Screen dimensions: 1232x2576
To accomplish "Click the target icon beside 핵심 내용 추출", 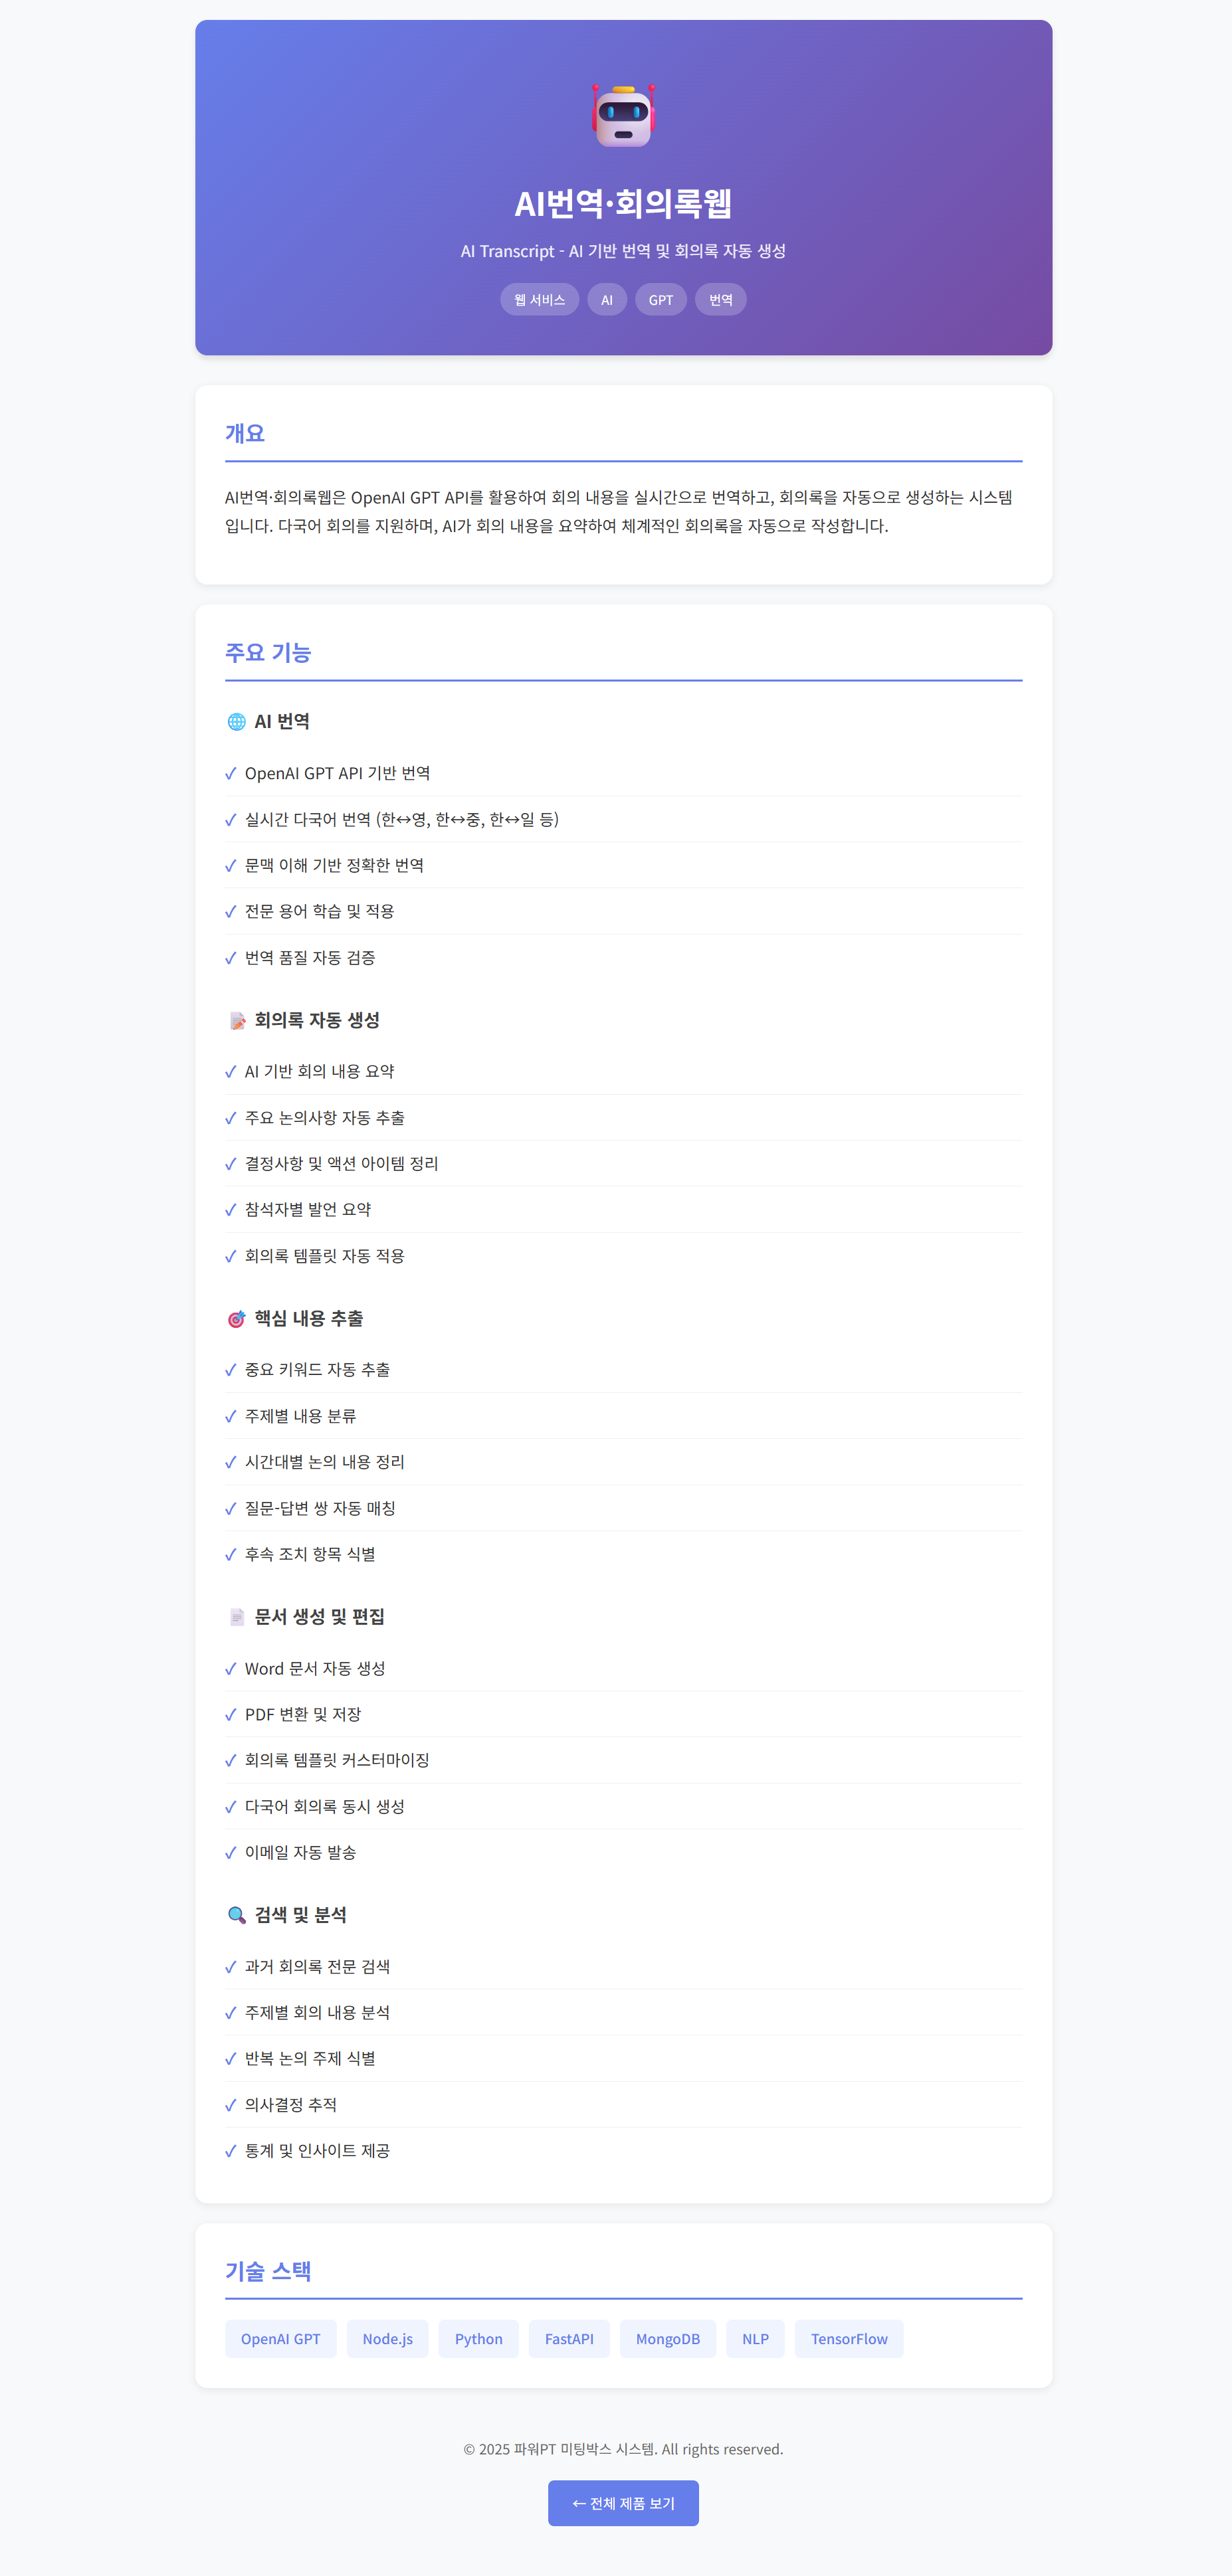I will pos(237,1319).
